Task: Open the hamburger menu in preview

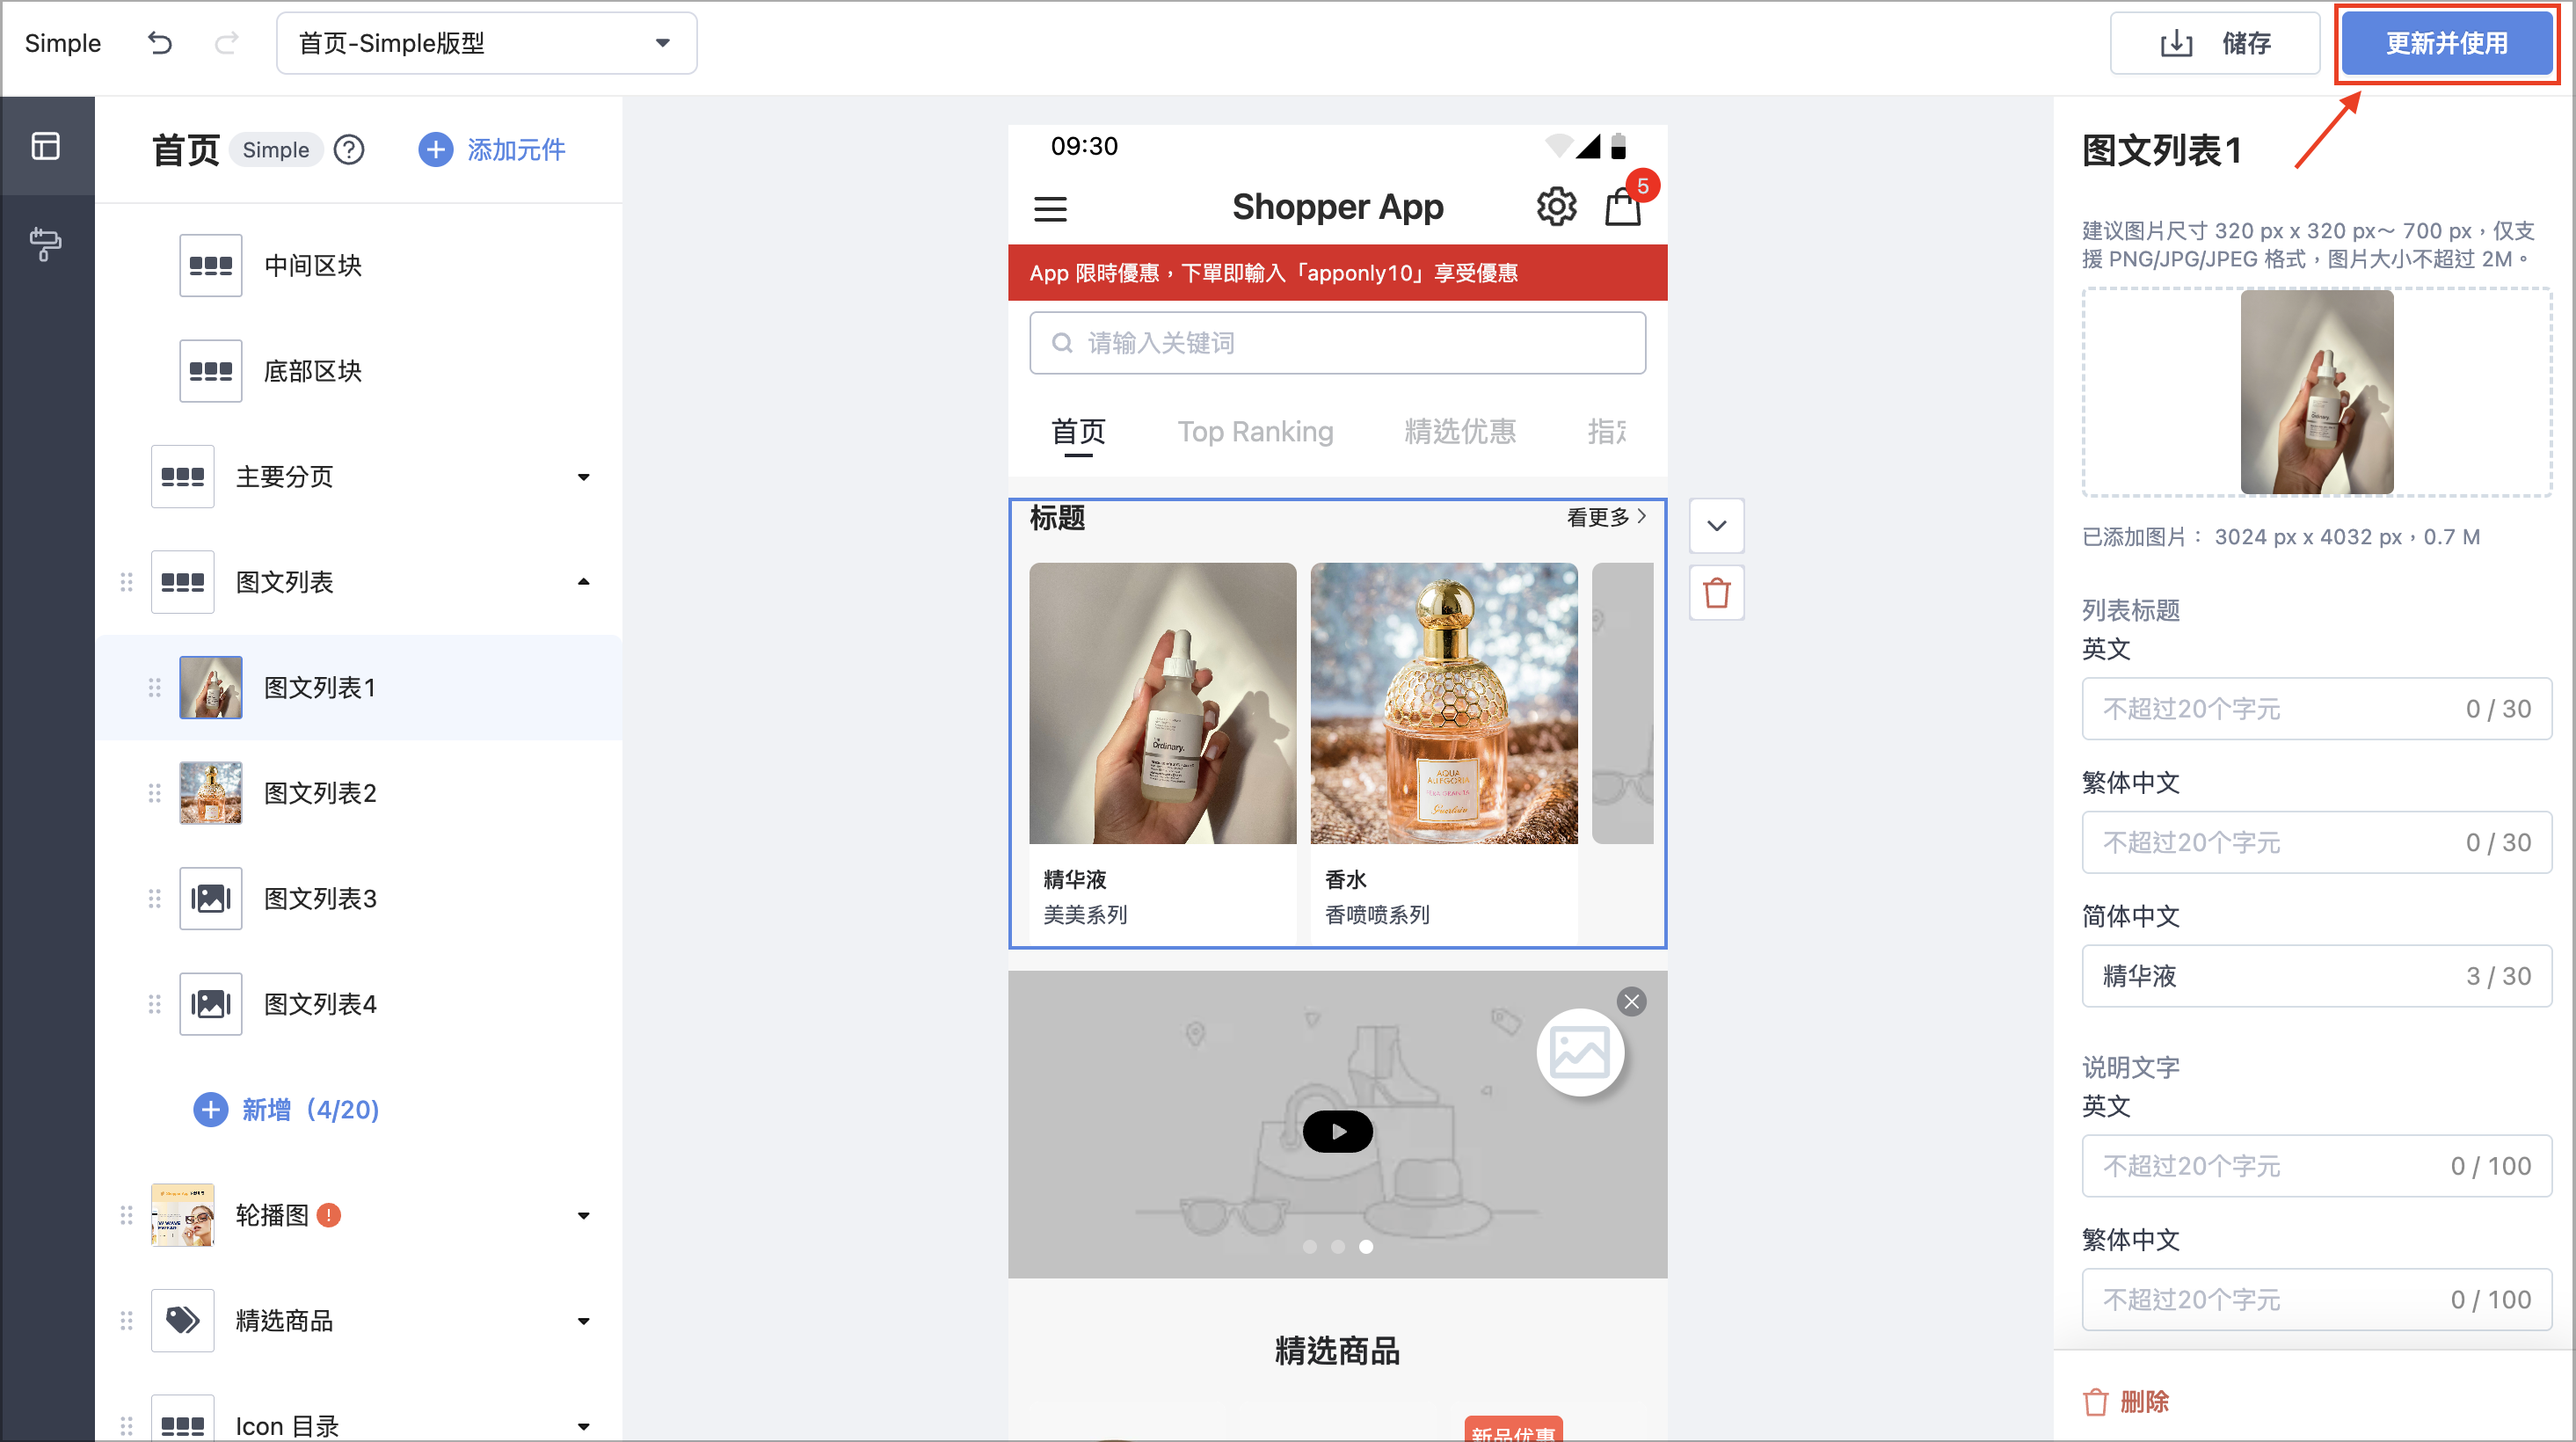Action: coord(1050,209)
